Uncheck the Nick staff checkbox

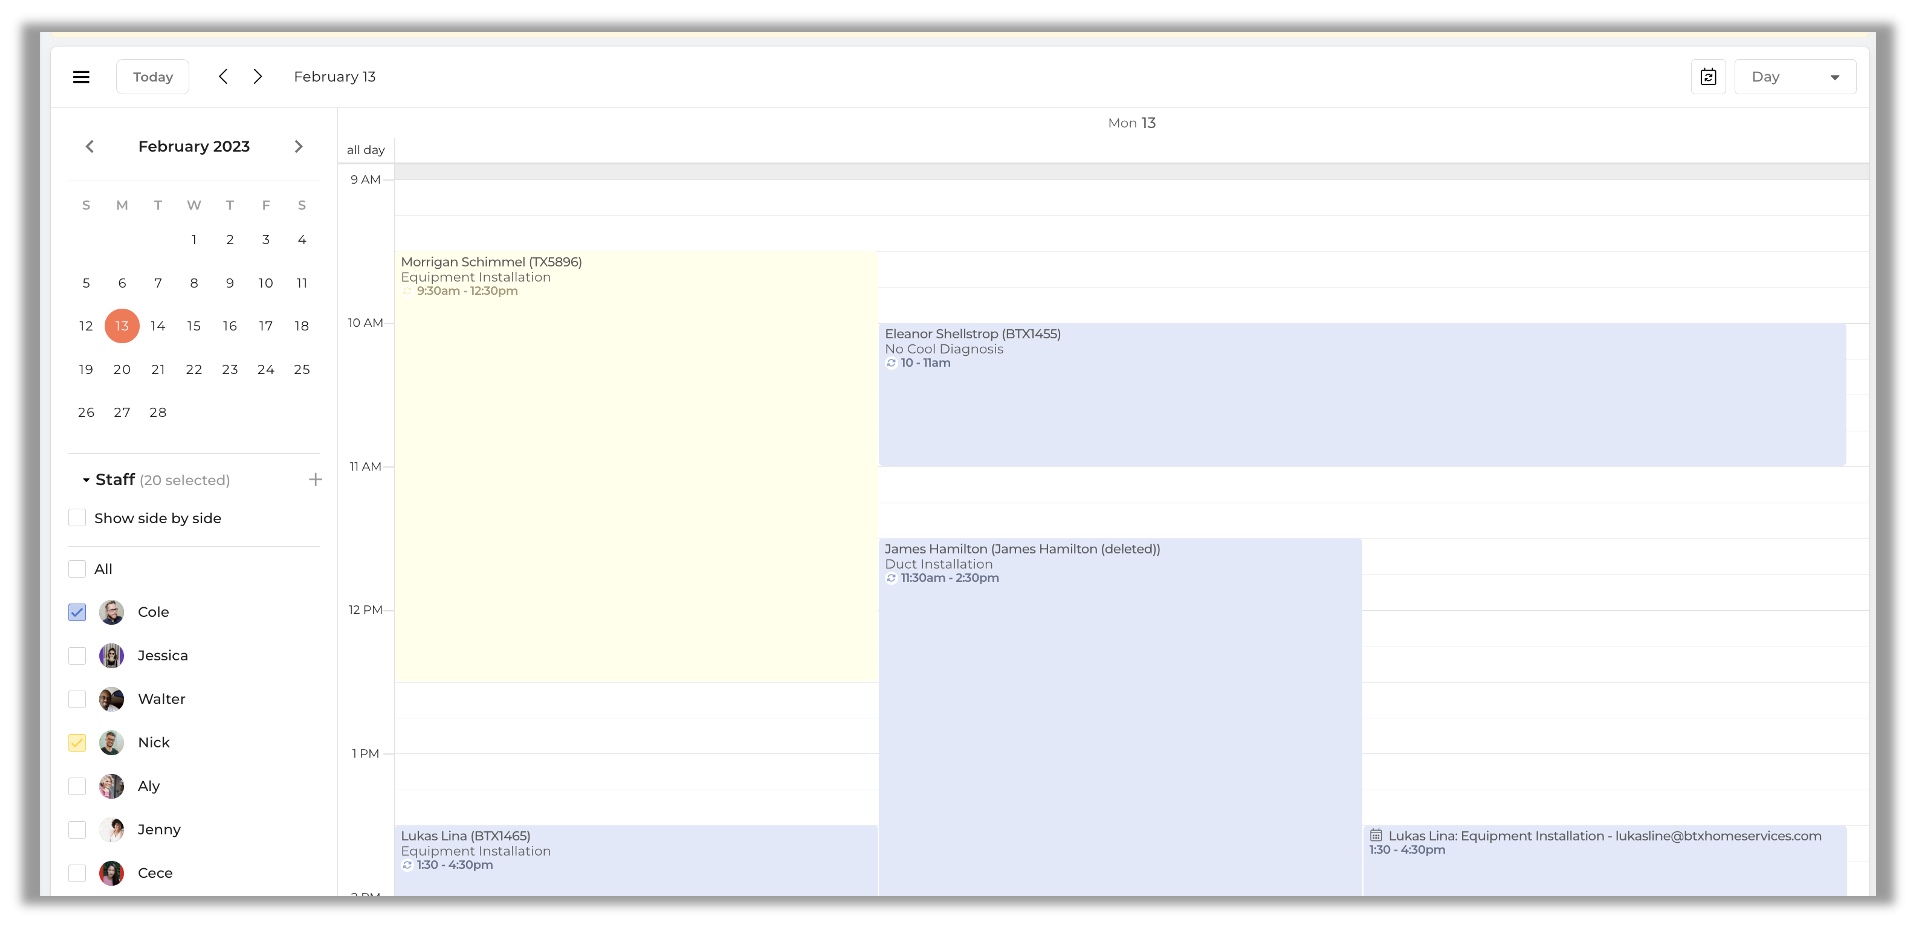pos(77,743)
